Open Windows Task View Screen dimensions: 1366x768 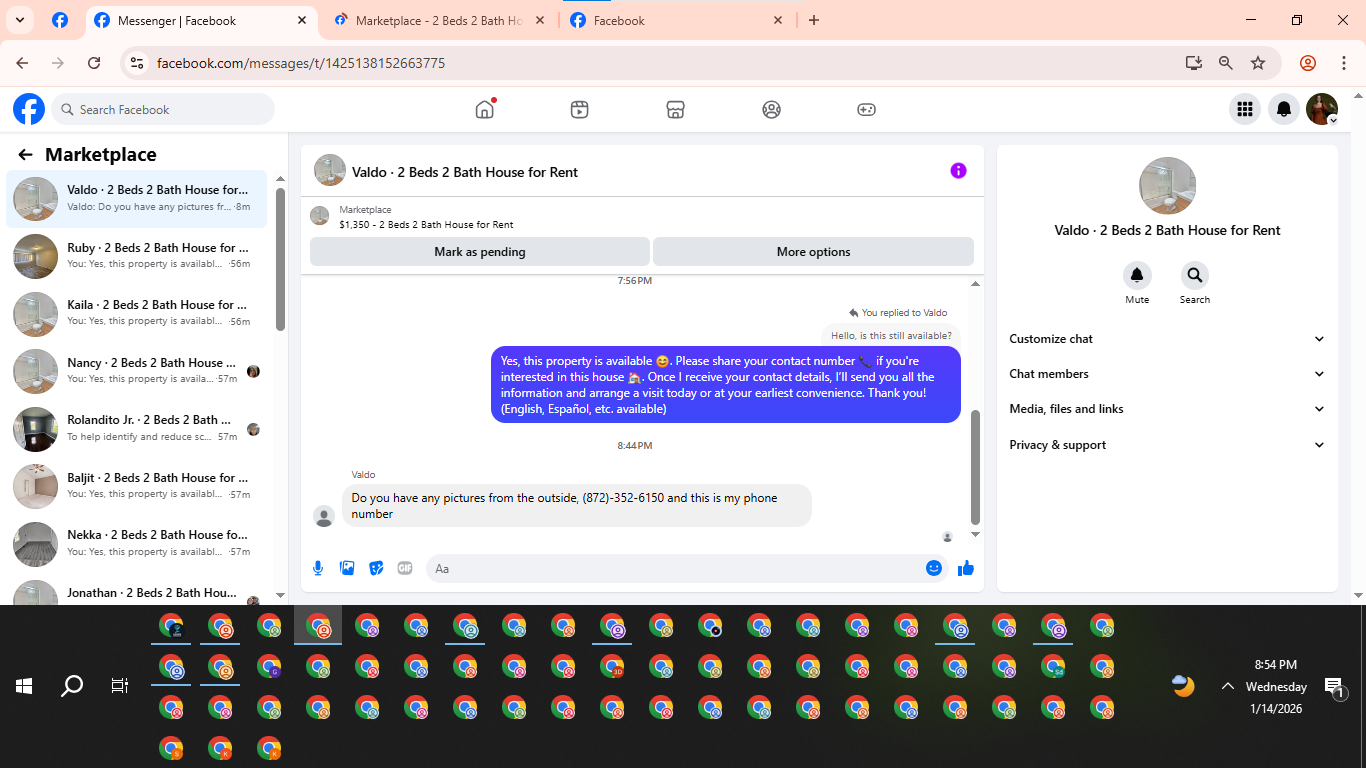pyautogui.click(x=120, y=686)
